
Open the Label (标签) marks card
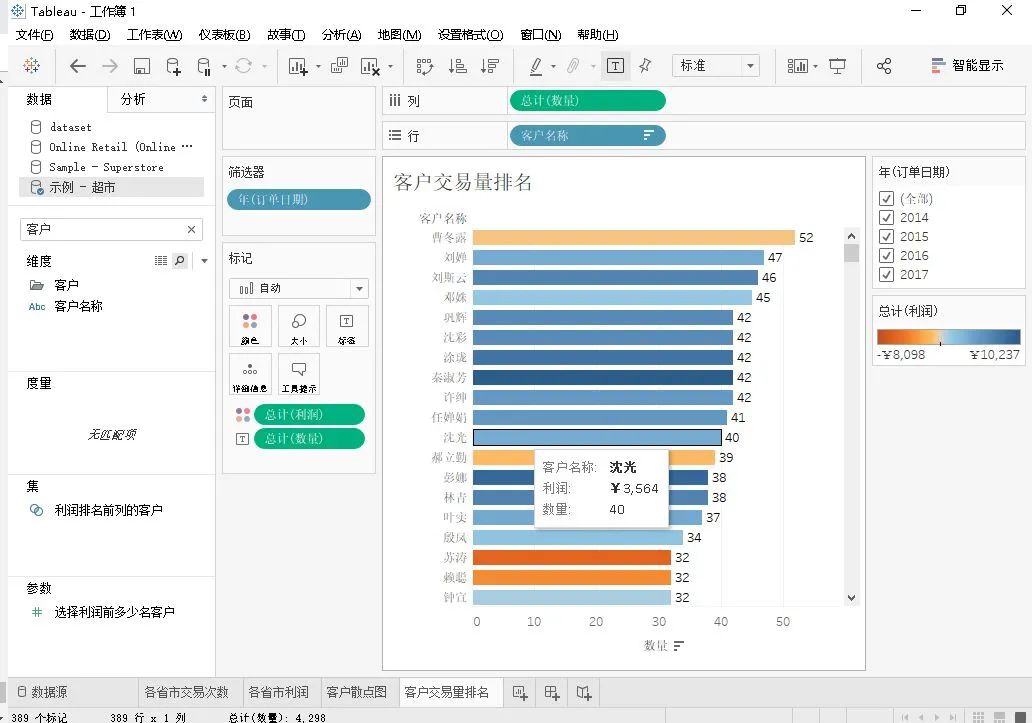coord(347,326)
